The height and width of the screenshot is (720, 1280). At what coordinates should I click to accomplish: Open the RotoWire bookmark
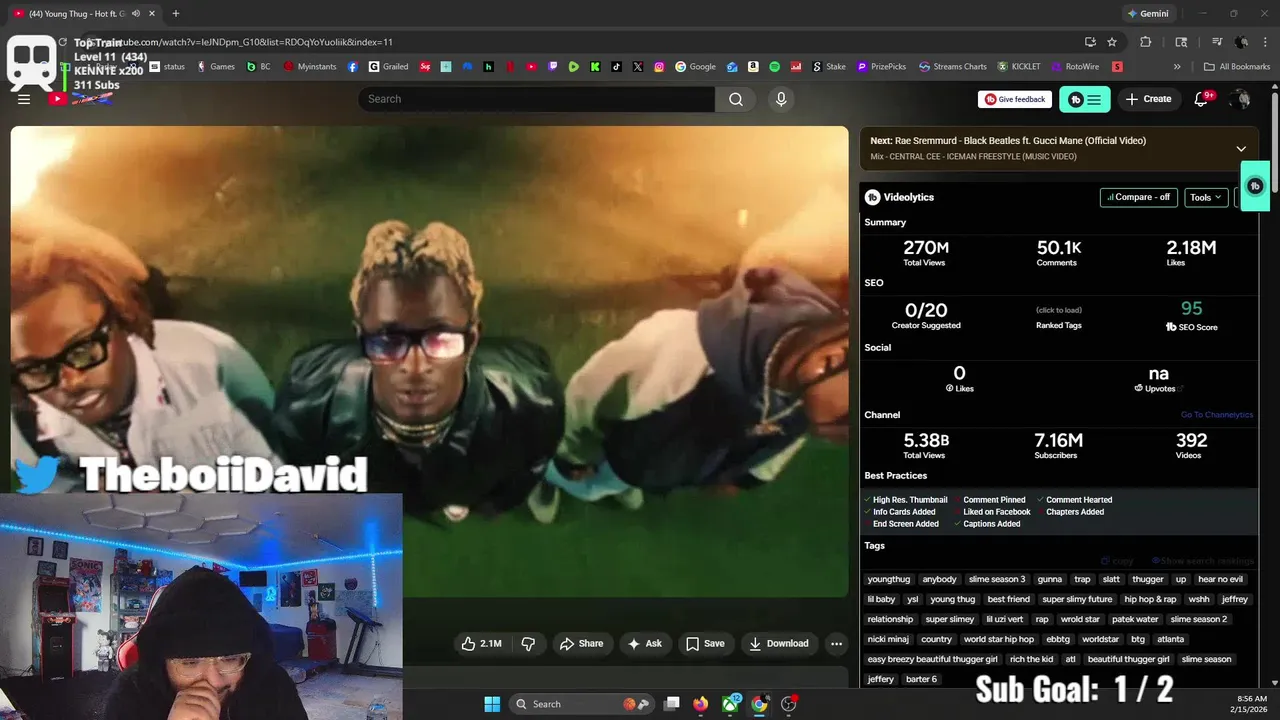(x=1073, y=67)
